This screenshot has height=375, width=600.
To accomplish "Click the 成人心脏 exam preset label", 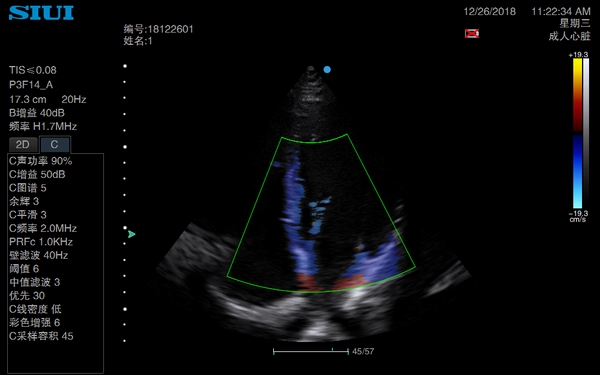I will 569,36.
